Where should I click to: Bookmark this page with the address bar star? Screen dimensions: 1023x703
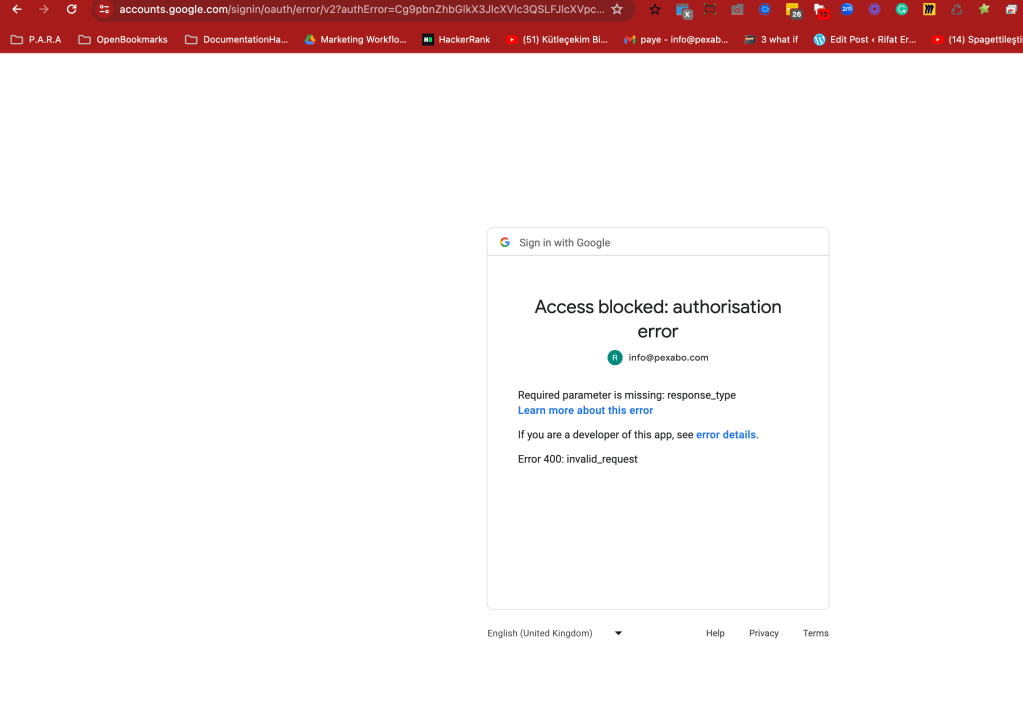(x=617, y=9)
